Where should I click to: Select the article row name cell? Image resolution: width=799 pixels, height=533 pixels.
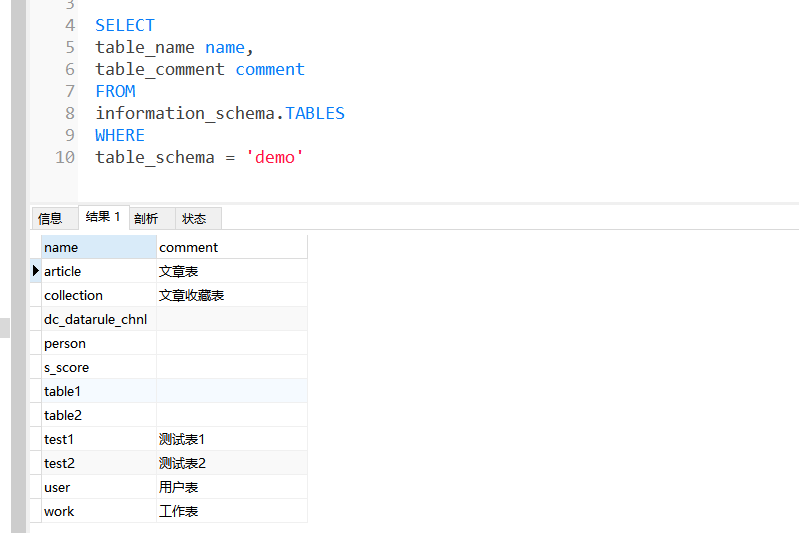(x=99, y=271)
